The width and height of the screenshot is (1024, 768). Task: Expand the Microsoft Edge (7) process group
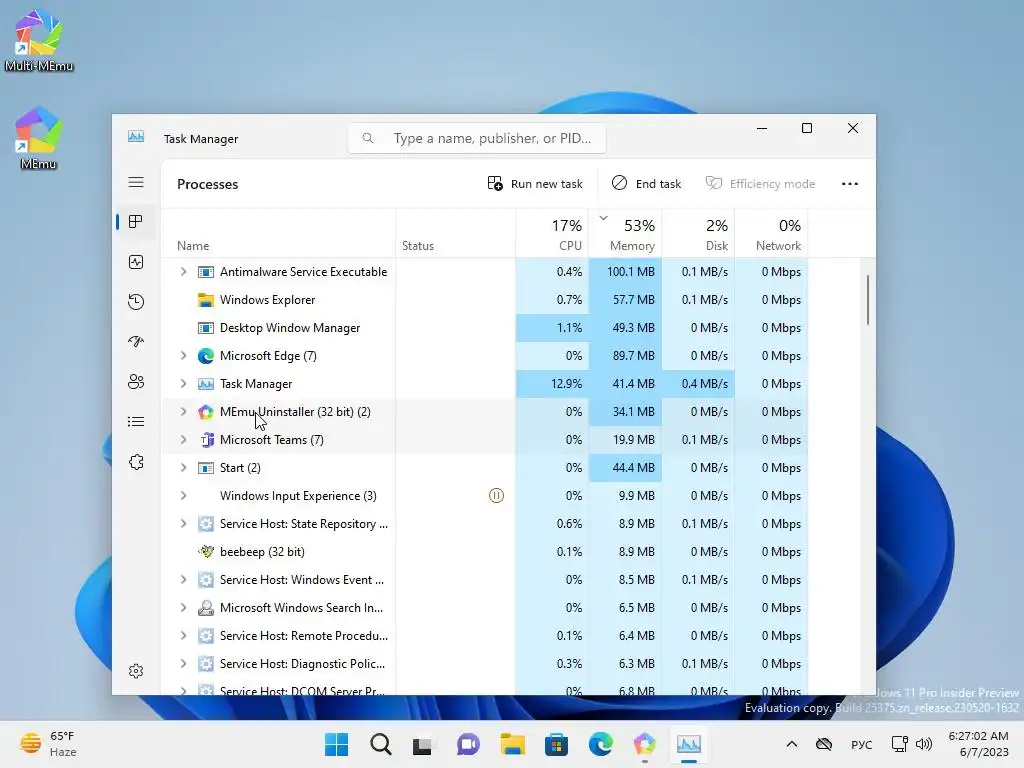click(184, 356)
